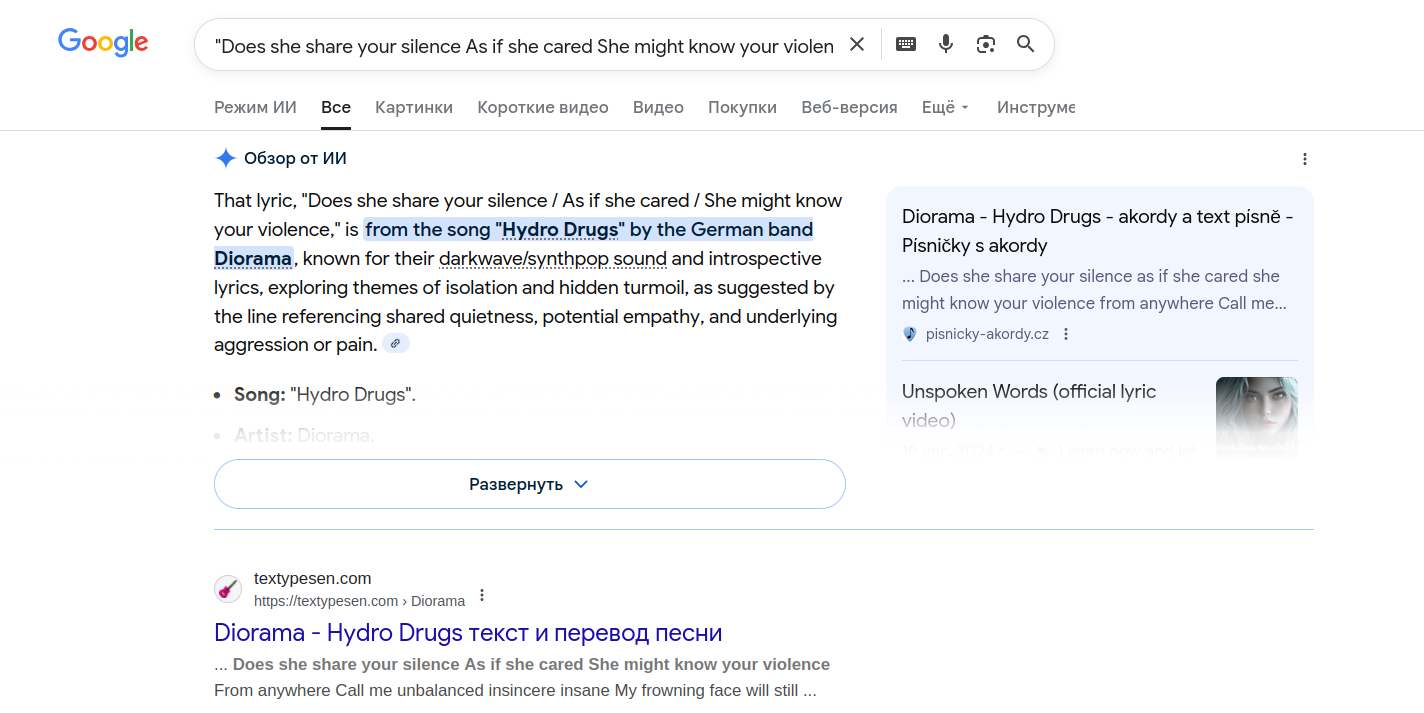Open search by image camera icon
1424x713 pixels.
(986, 44)
